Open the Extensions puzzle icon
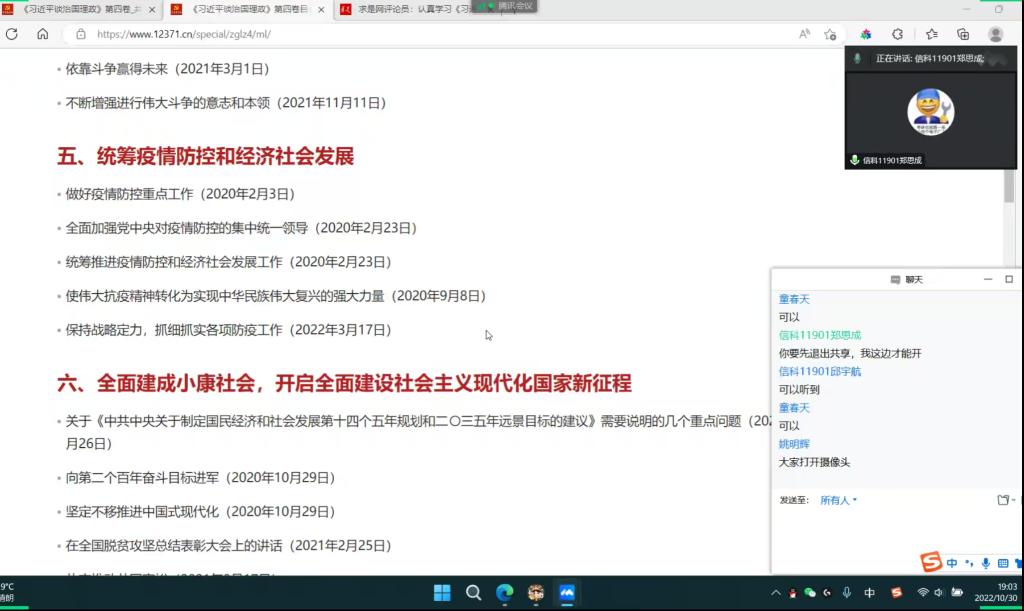This screenshot has height=611, width=1024. [x=897, y=34]
